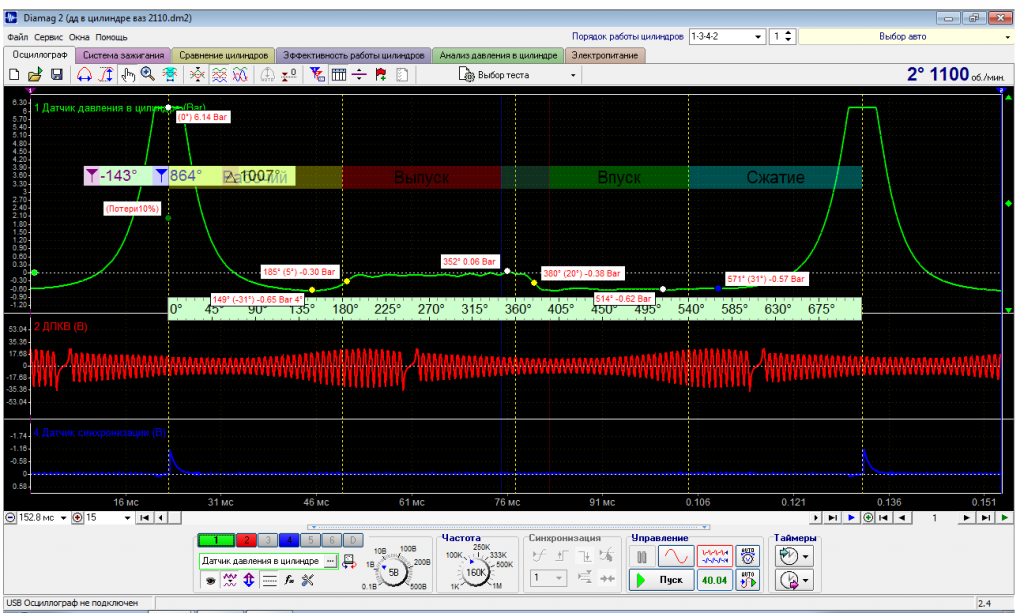The image size is (1024, 613).
Task: Open the Синхронизация channel dropdown showing 1
Action: point(547,578)
